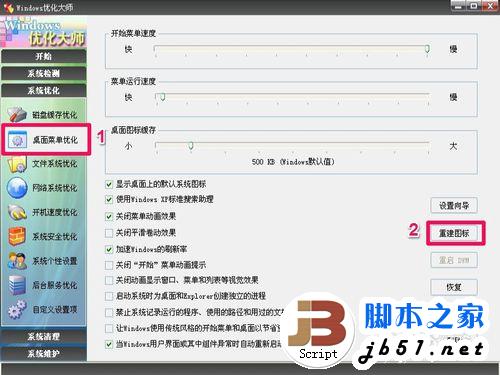The width and height of the screenshot is (500, 375).
Task: Check 禁止系统记录运行的程序 option
Action: coord(109,312)
